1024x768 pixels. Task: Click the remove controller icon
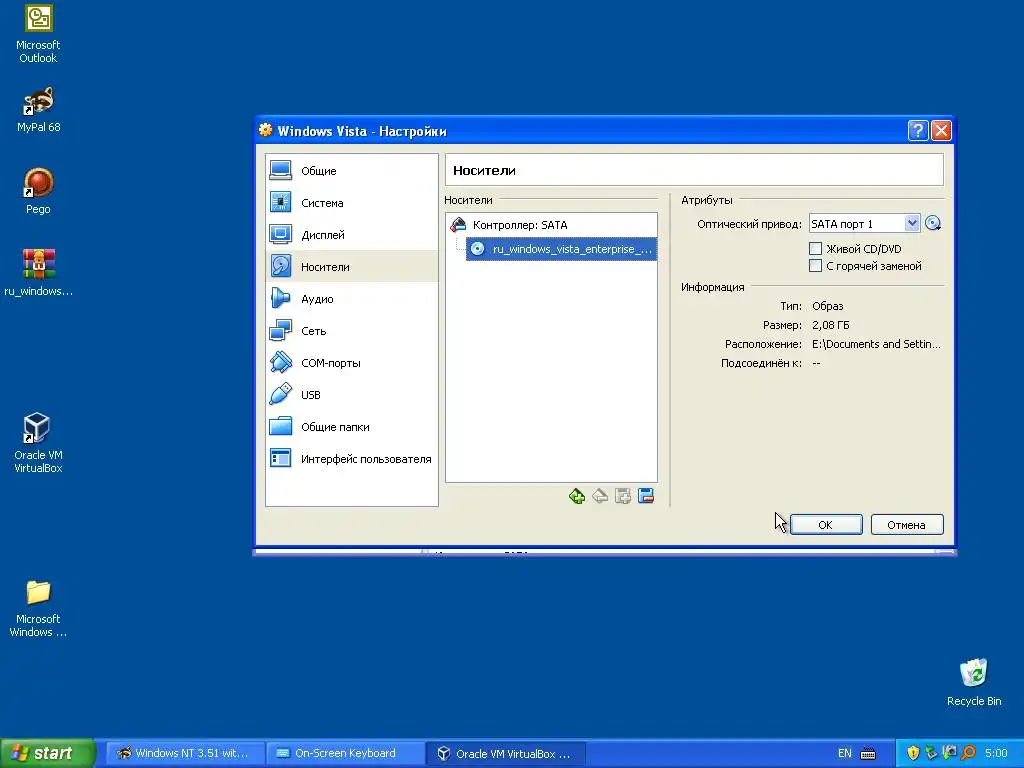tap(646, 496)
